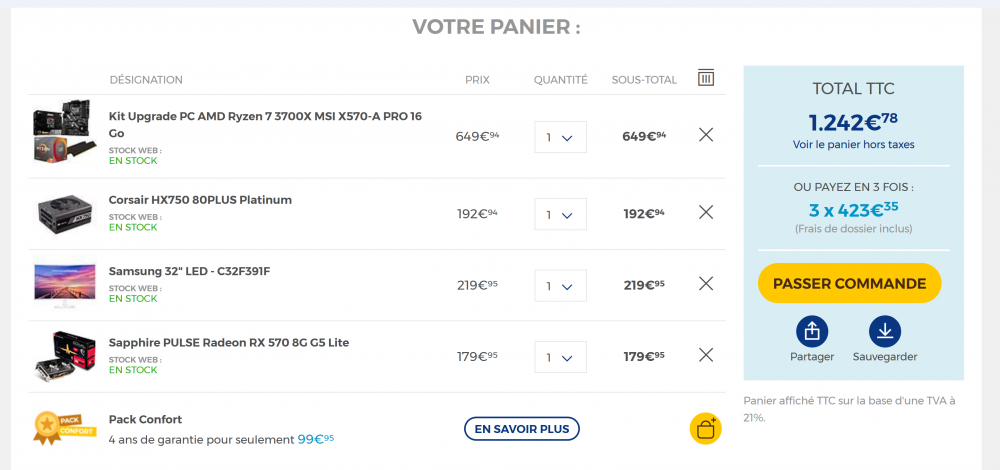Open quantity dropdown for Ryzen upgrade kit

tap(560, 137)
